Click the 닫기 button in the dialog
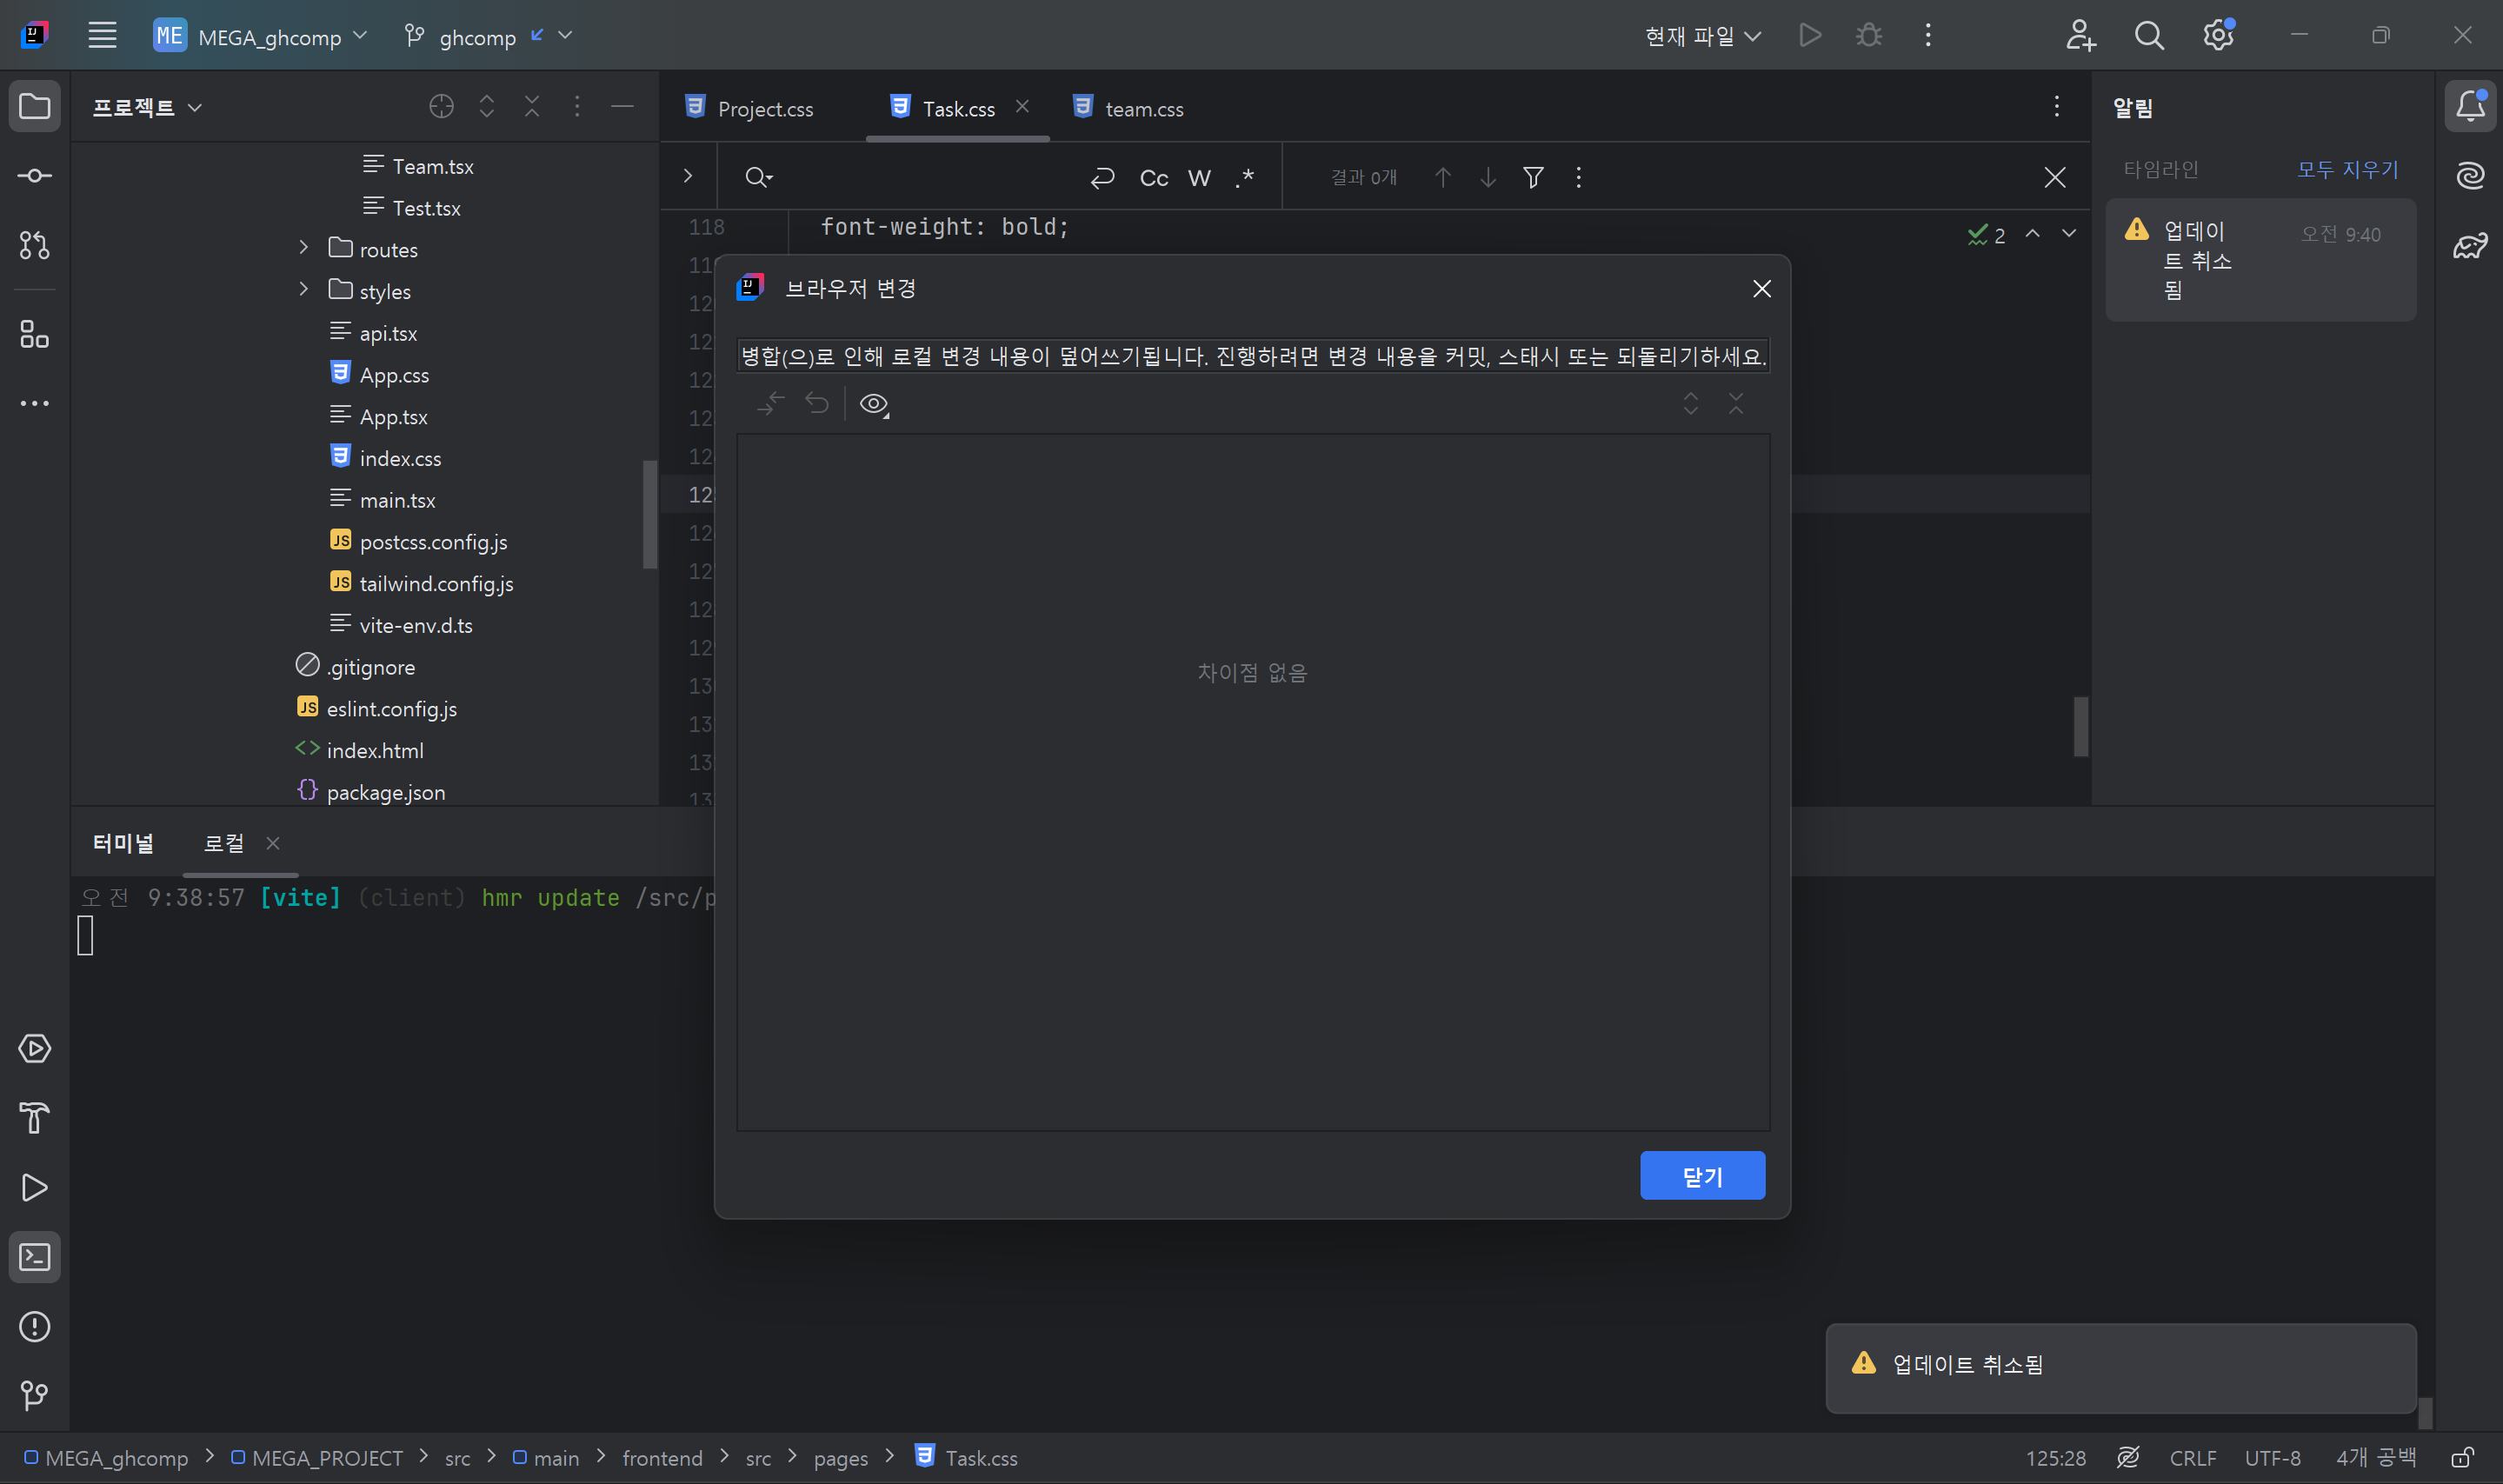 [1702, 1176]
